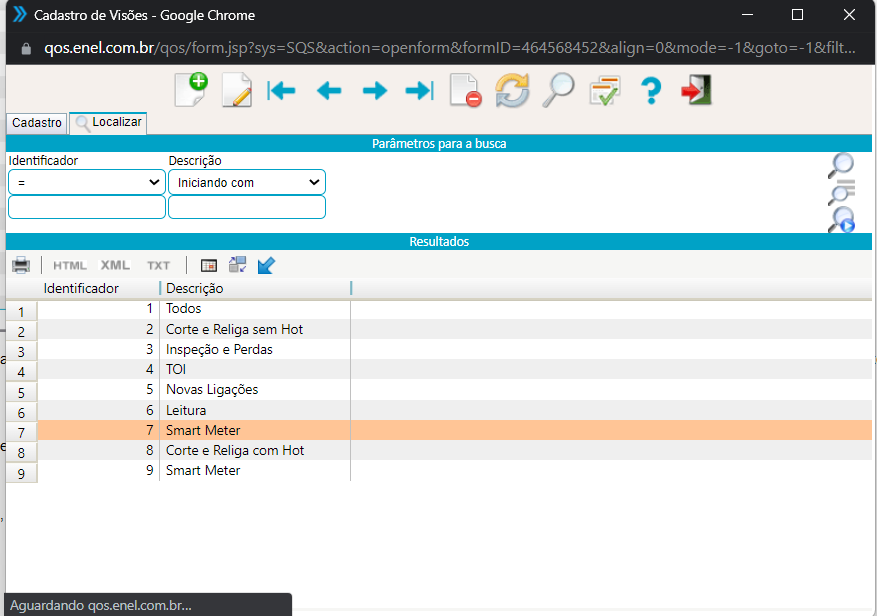Click the refresh arrows icon
This screenshot has width=877, height=616.
pos(512,91)
